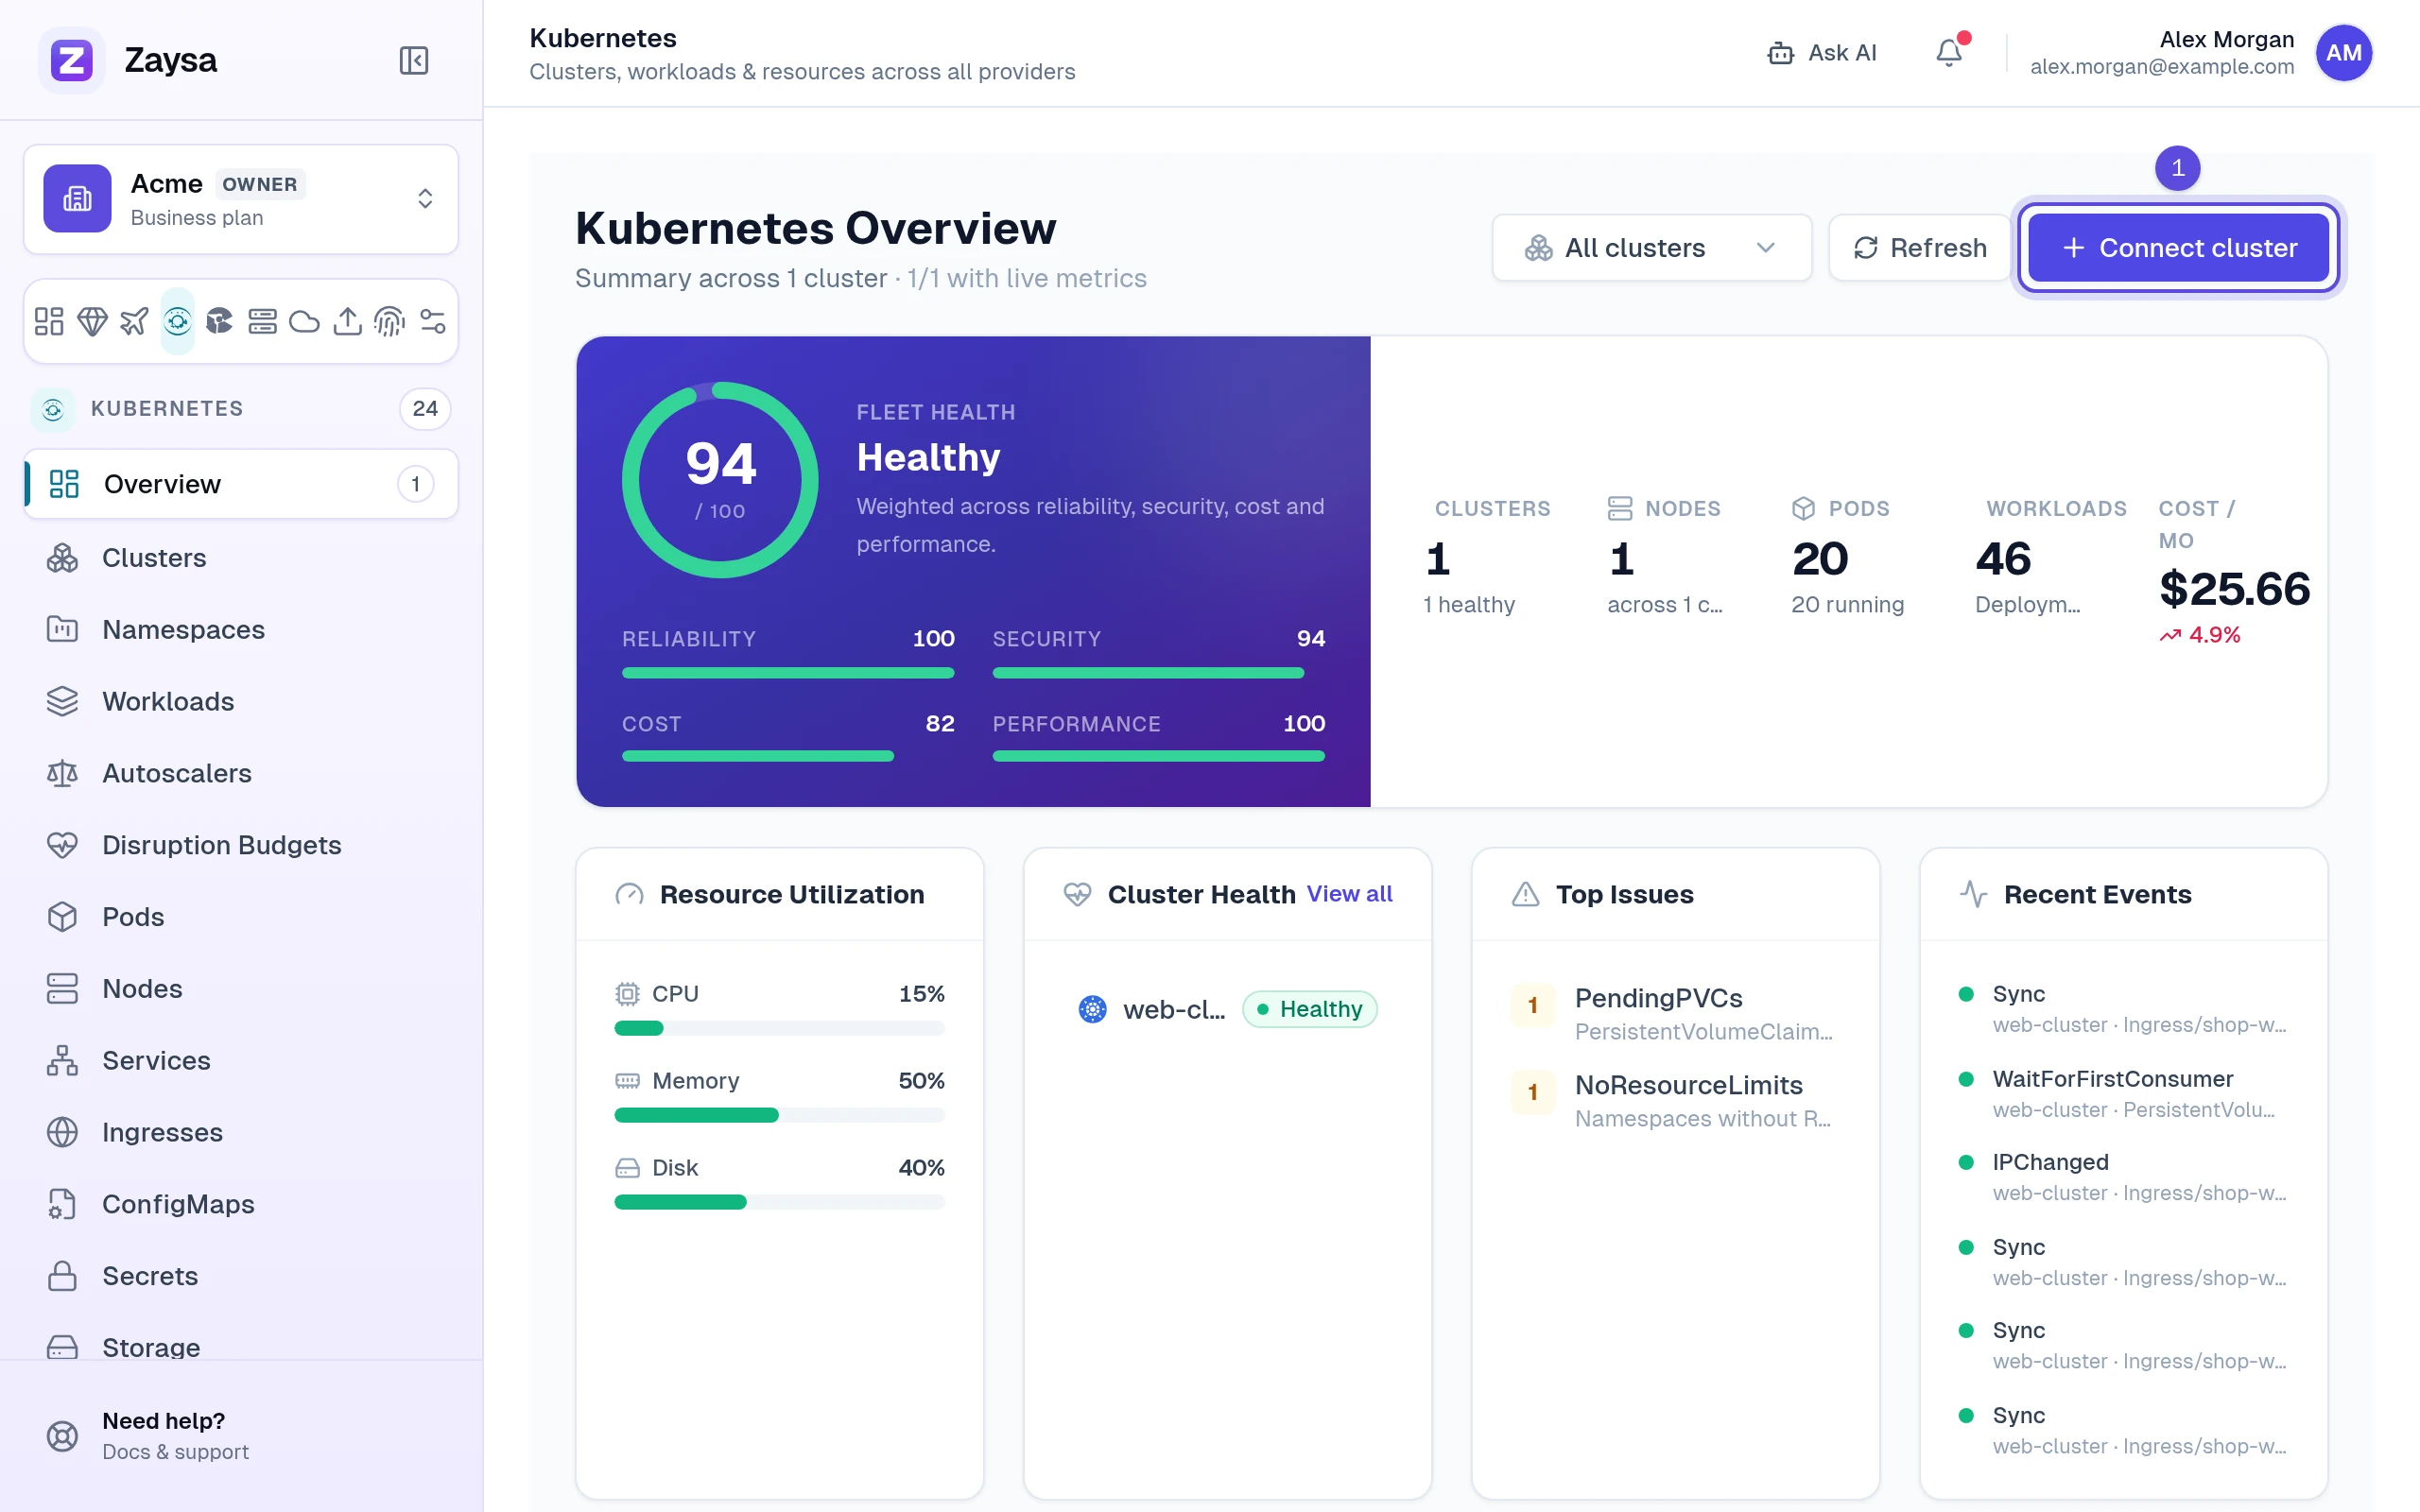This screenshot has height=1512, width=2420.
Task: Click the Top Issues warning triangle icon
Action: pyautogui.click(x=1525, y=894)
